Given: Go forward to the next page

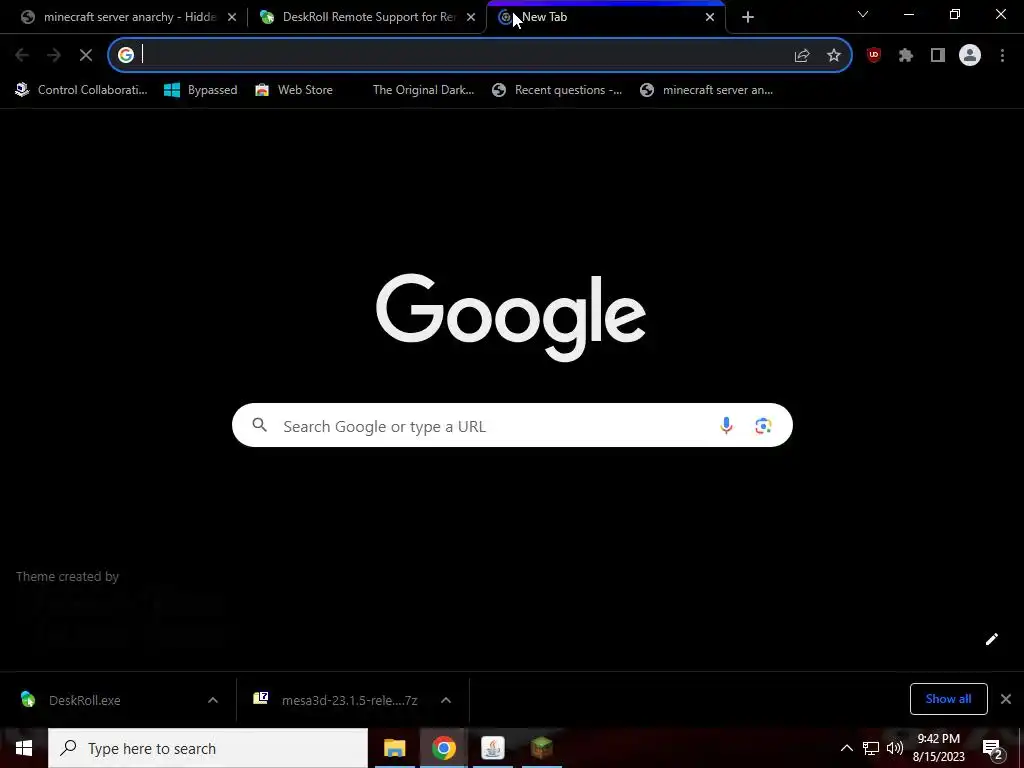Looking at the screenshot, I should 54,56.
